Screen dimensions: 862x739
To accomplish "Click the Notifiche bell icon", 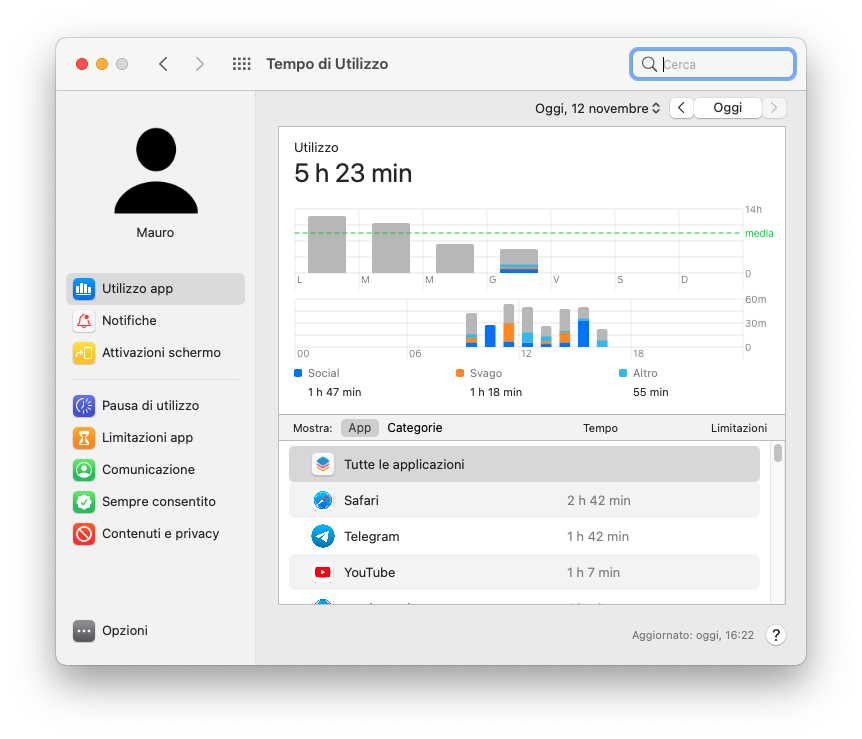I will pos(84,321).
